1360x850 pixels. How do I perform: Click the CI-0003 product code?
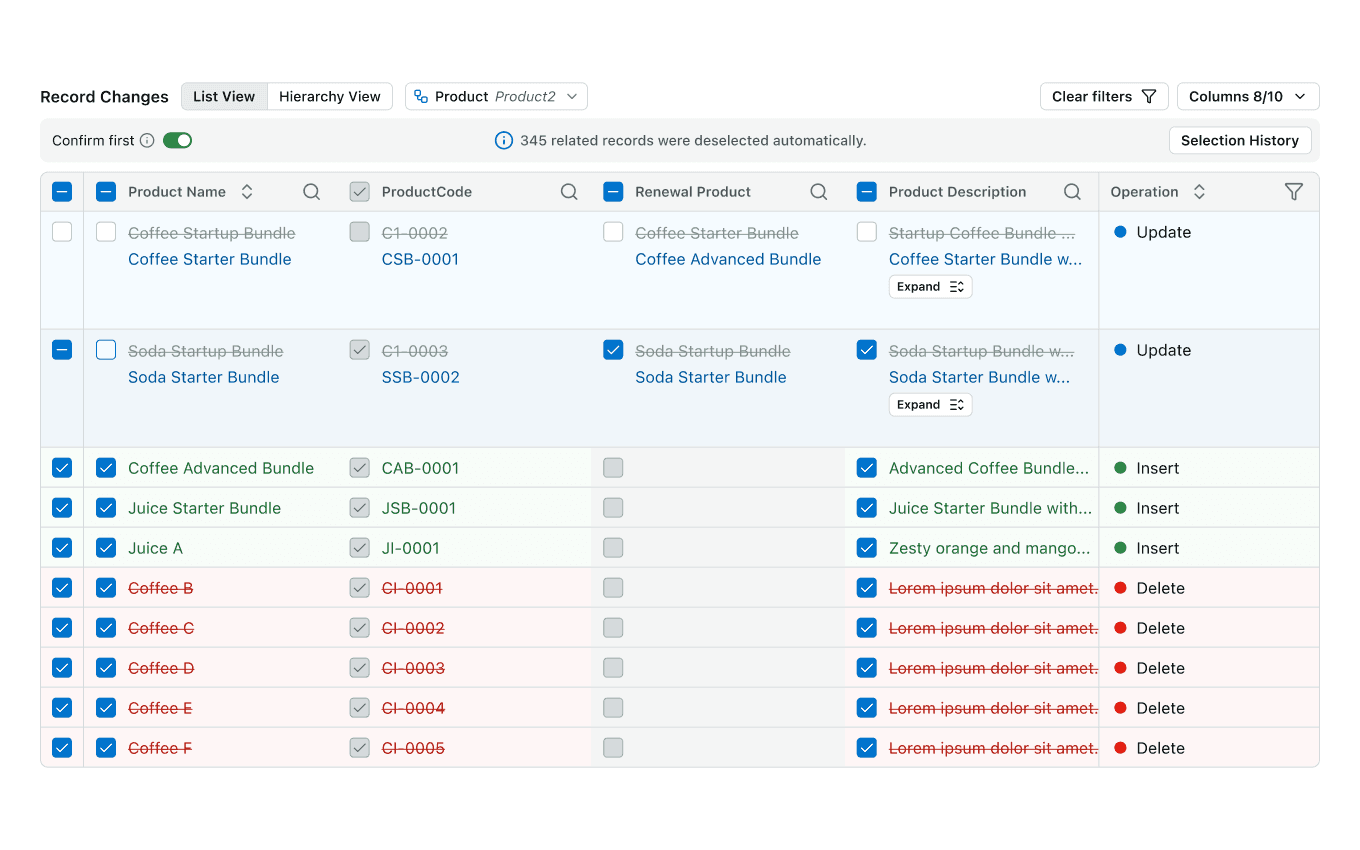[413, 668]
